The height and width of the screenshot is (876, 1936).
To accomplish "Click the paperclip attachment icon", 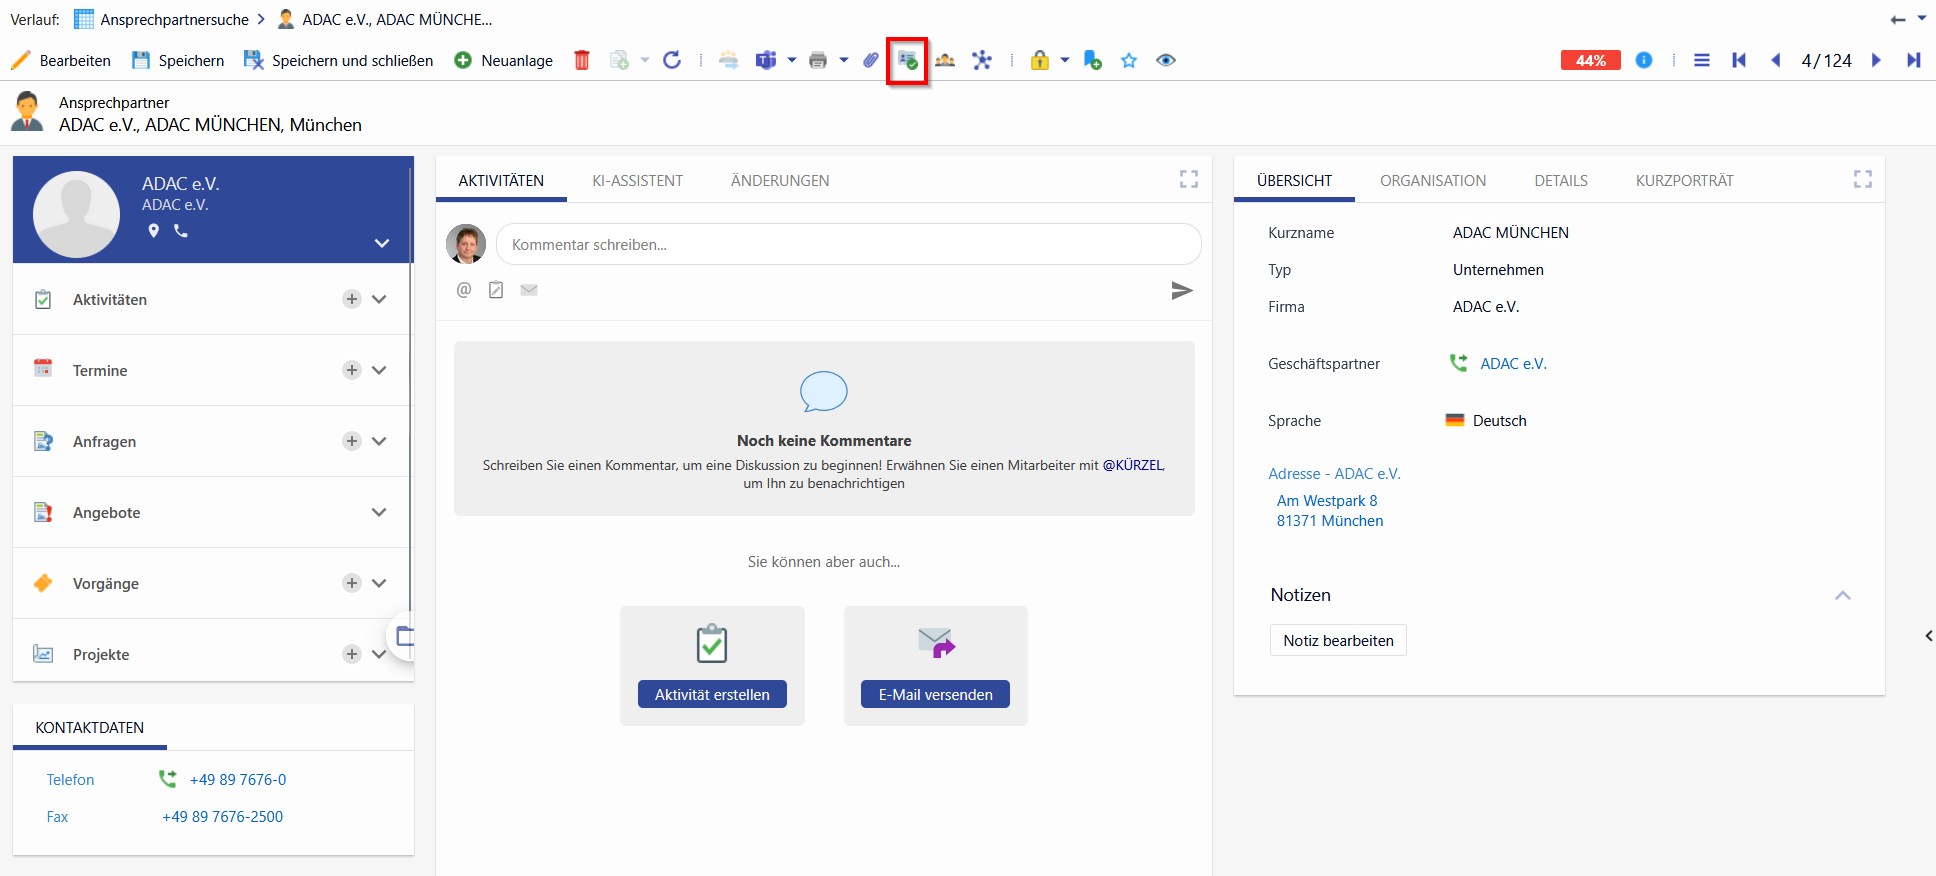I will pos(871,60).
